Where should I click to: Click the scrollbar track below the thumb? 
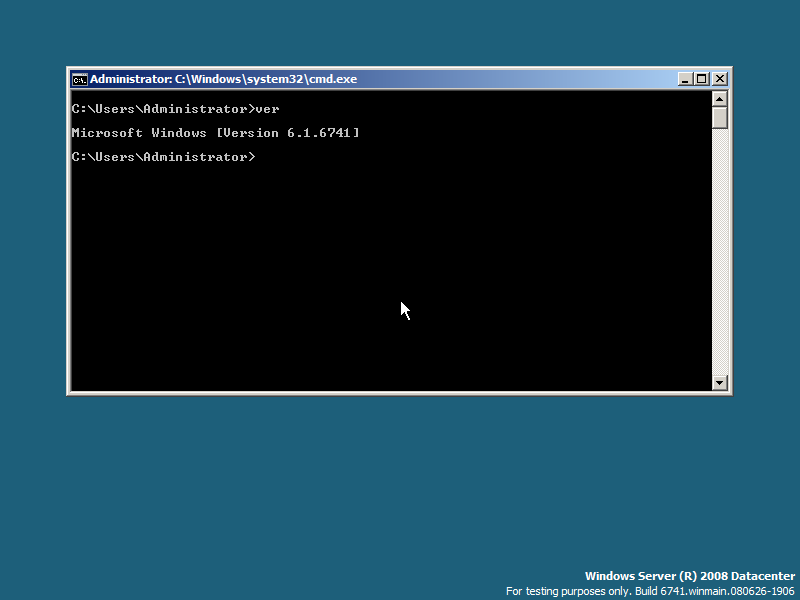(720, 250)
